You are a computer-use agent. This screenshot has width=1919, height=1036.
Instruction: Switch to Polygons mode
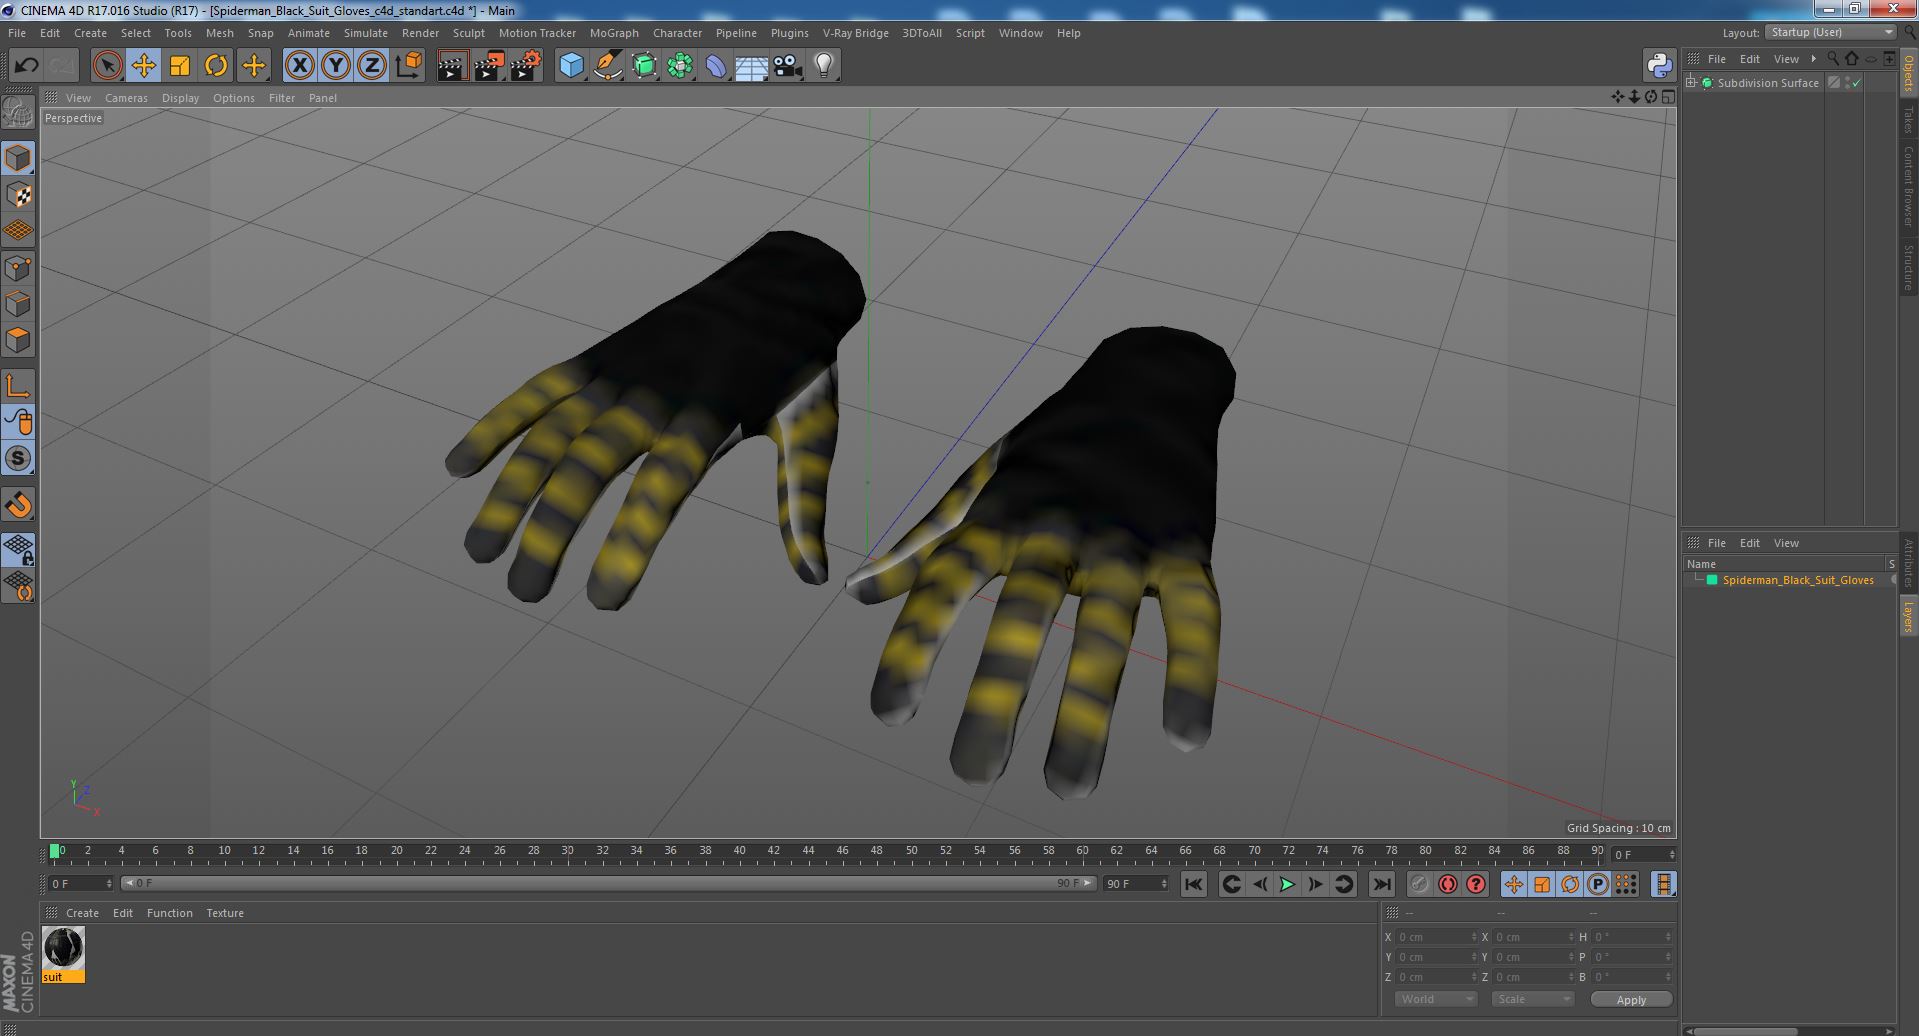pos(18,340)
